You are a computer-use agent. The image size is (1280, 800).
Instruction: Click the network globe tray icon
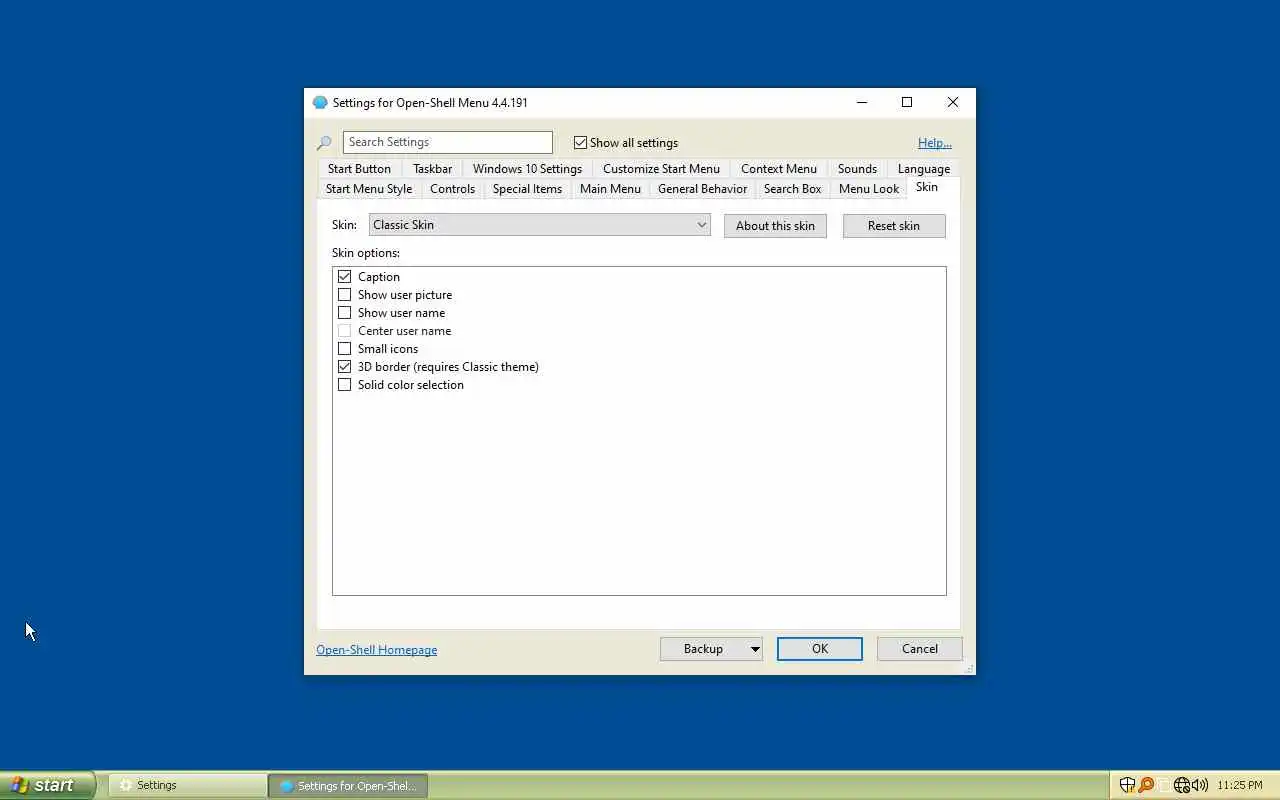1182,785
